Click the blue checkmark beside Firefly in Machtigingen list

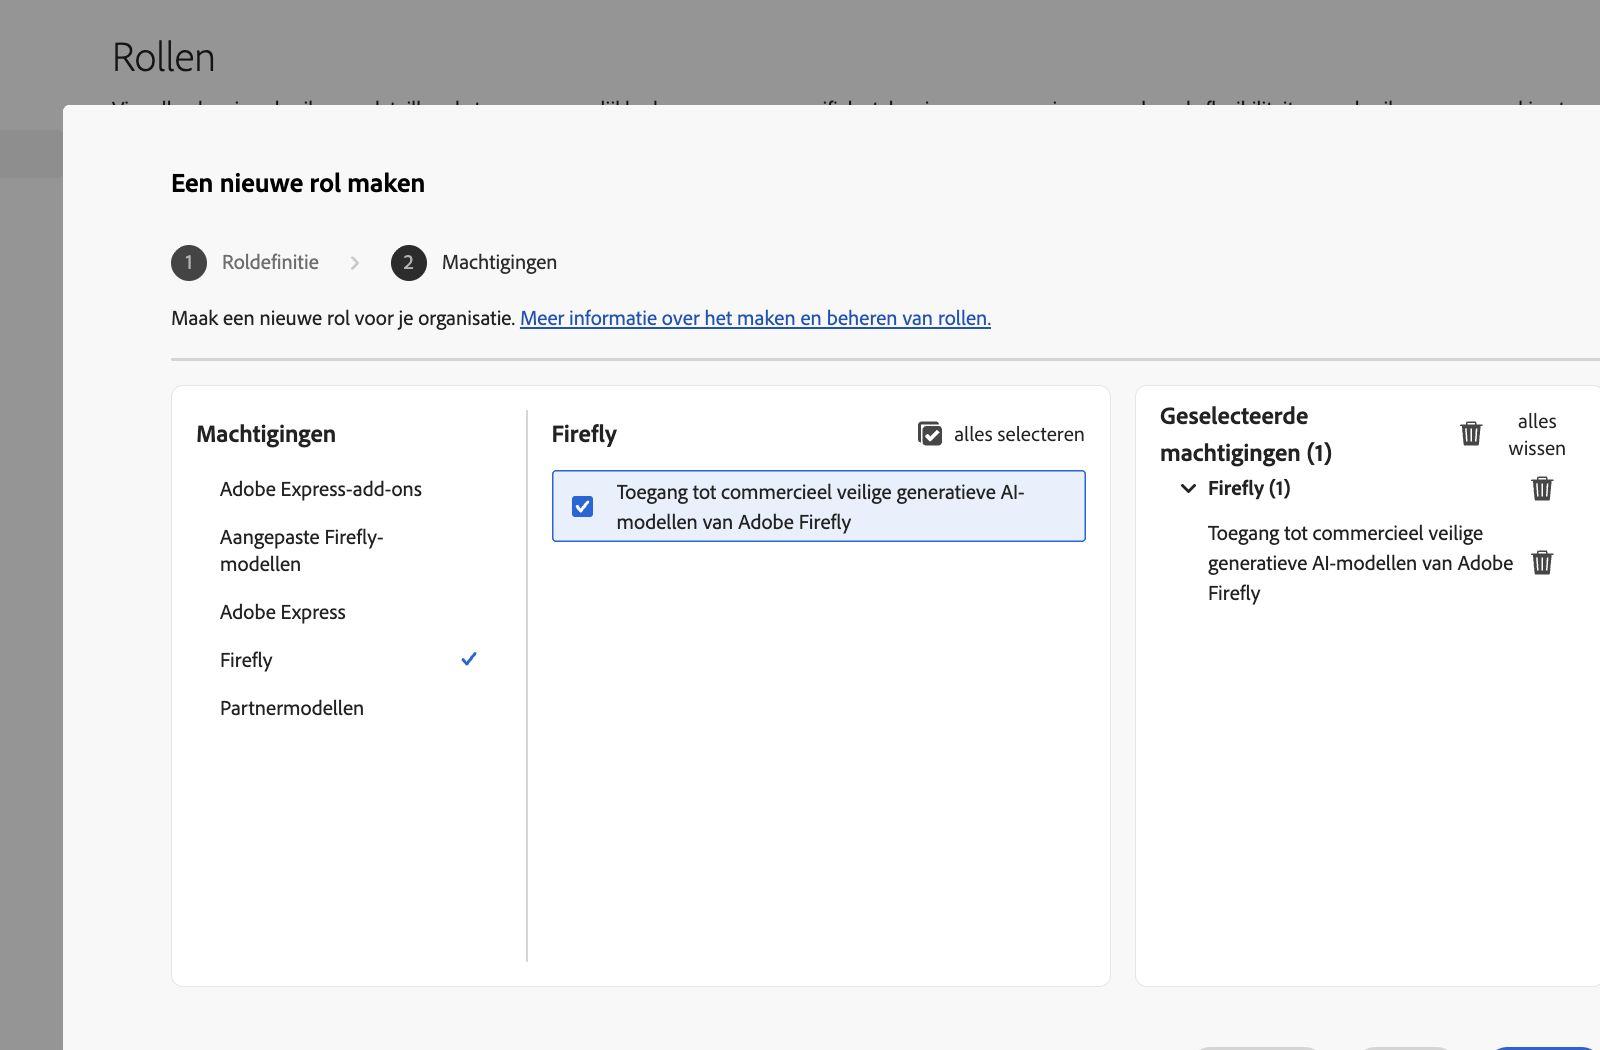468,659
